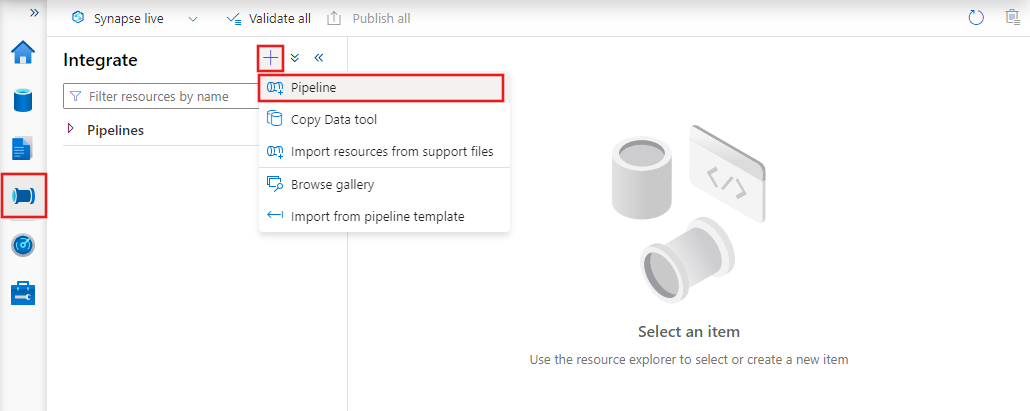Select the Integrate hub icon

point(23,196)
